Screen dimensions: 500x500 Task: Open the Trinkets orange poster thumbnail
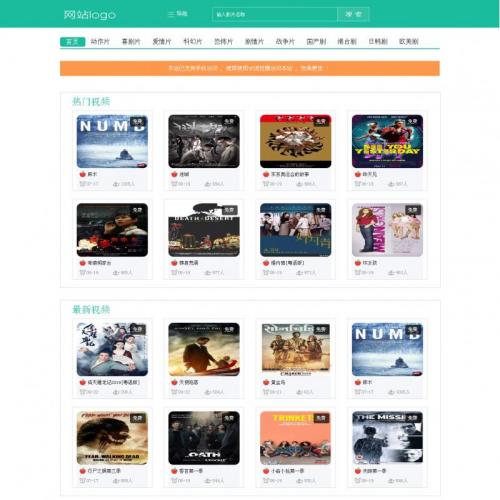tap(296, 438)
